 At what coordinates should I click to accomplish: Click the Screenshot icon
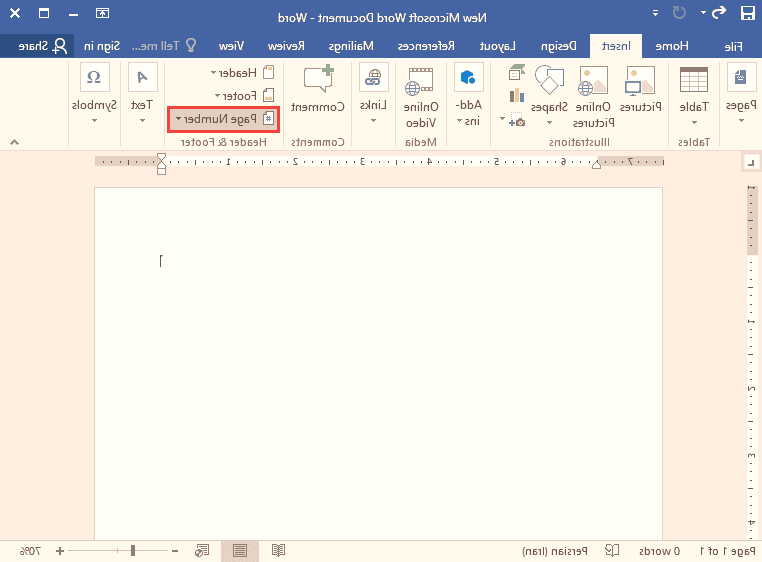click(518, 120)
